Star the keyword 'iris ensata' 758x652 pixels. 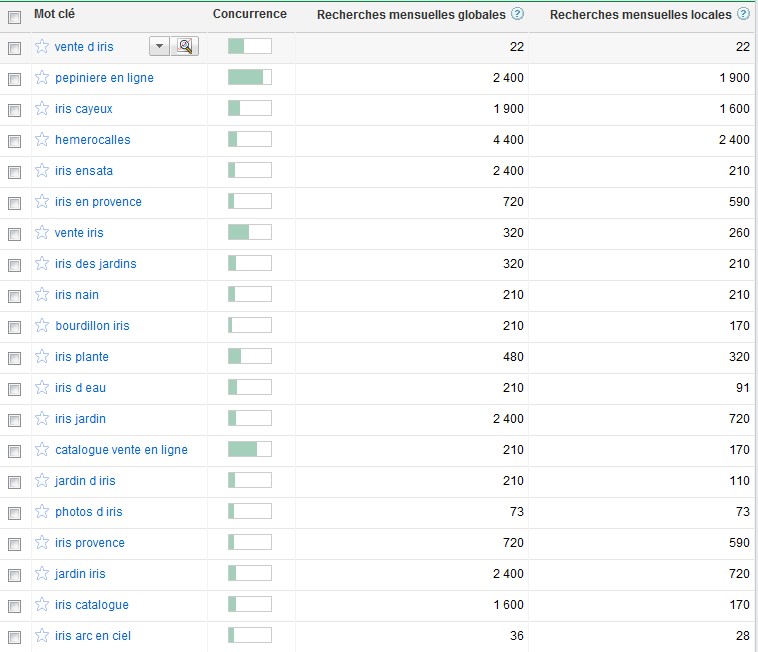pyautogui.click(x=42, y=170)
